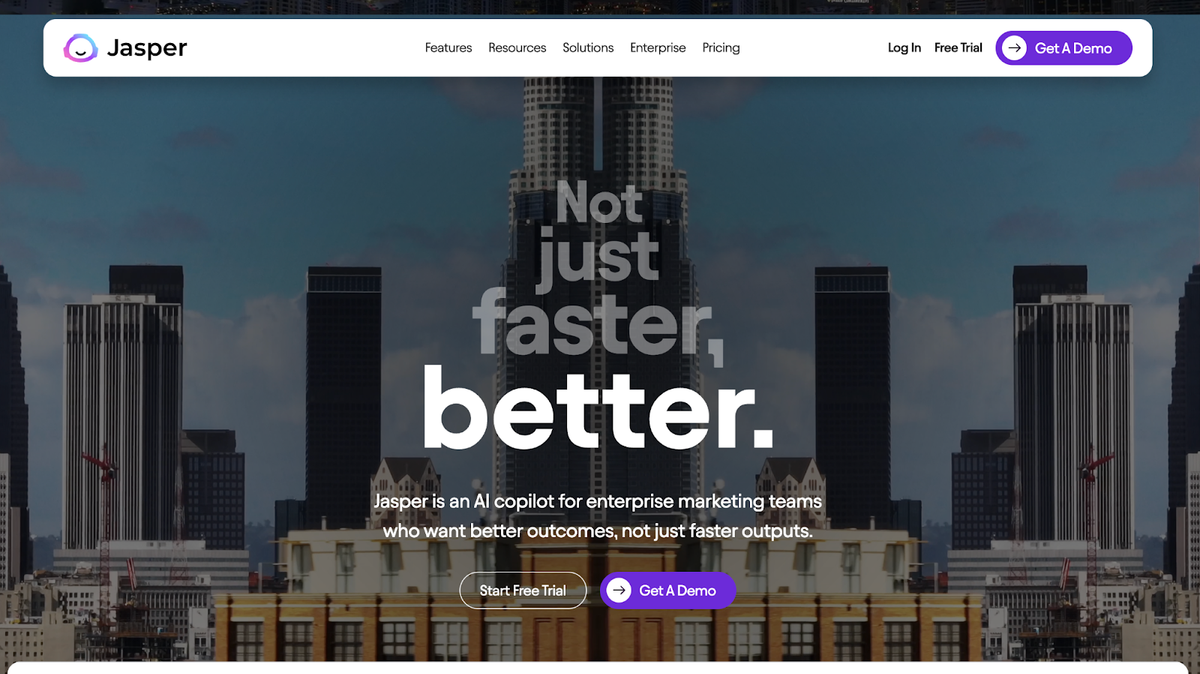Click the arrow circle icon in hero demo button
Viewport: 1200px width, 674px height.
click(x=619, y=590)
